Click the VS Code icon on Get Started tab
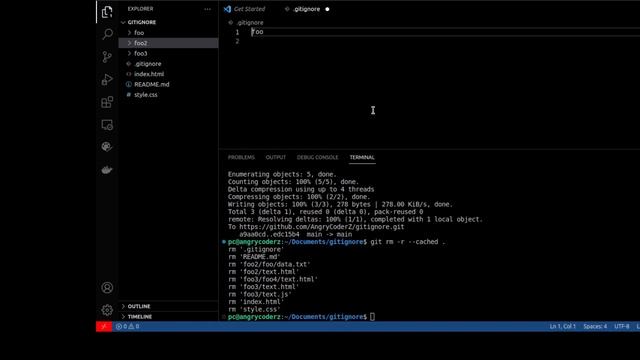Image resolution: width=640 pixels, height=360 pixels. point(227,9)
